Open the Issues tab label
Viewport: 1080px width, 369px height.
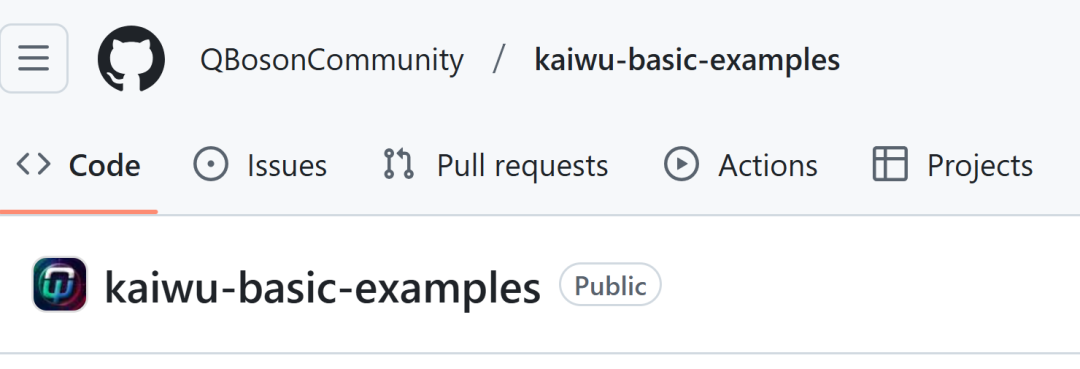coord(287,166)
